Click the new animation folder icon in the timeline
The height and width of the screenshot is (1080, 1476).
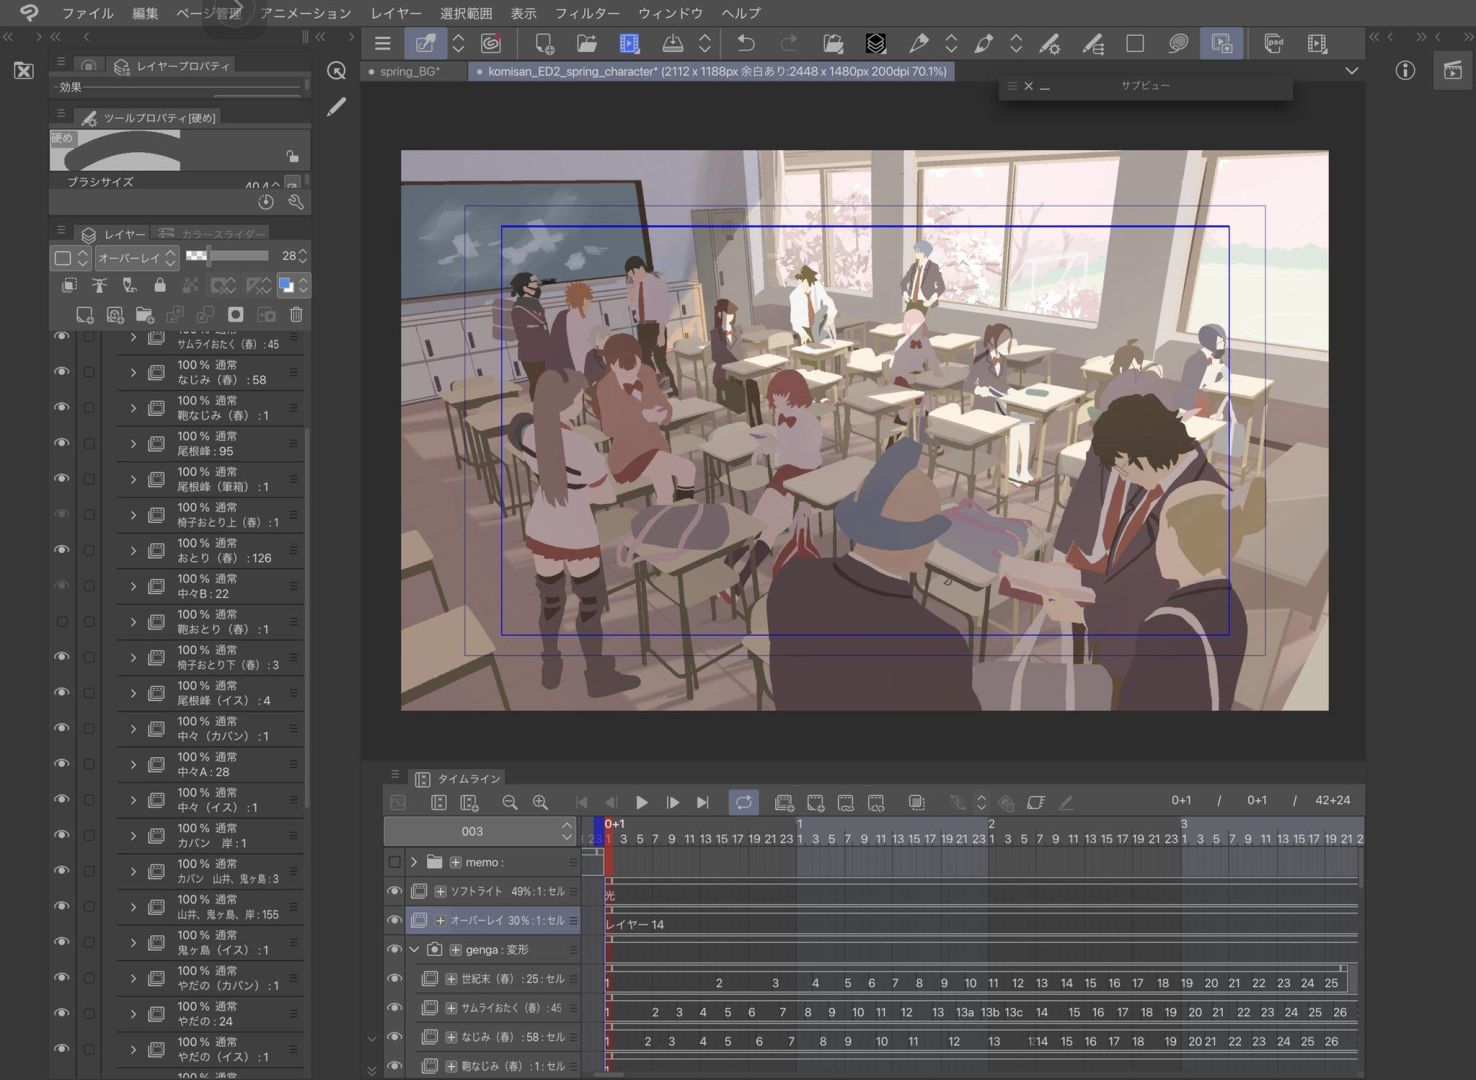coord(784,802)
